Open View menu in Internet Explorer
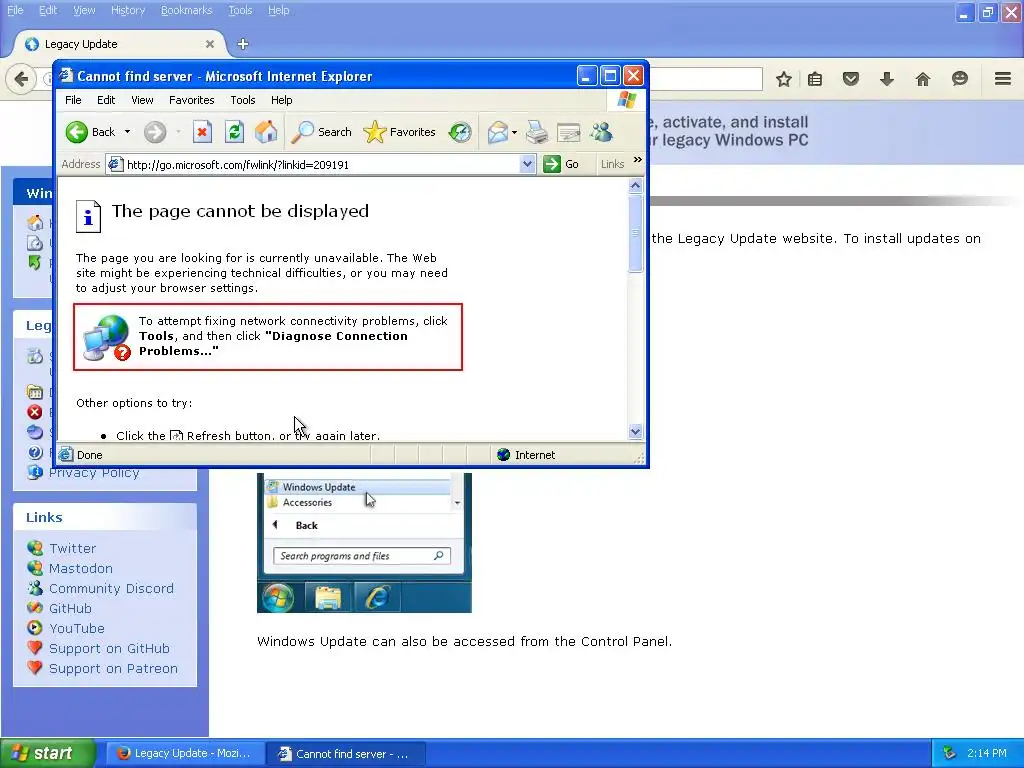This screenshot has width=1024, height=768. tap(142, 100)
